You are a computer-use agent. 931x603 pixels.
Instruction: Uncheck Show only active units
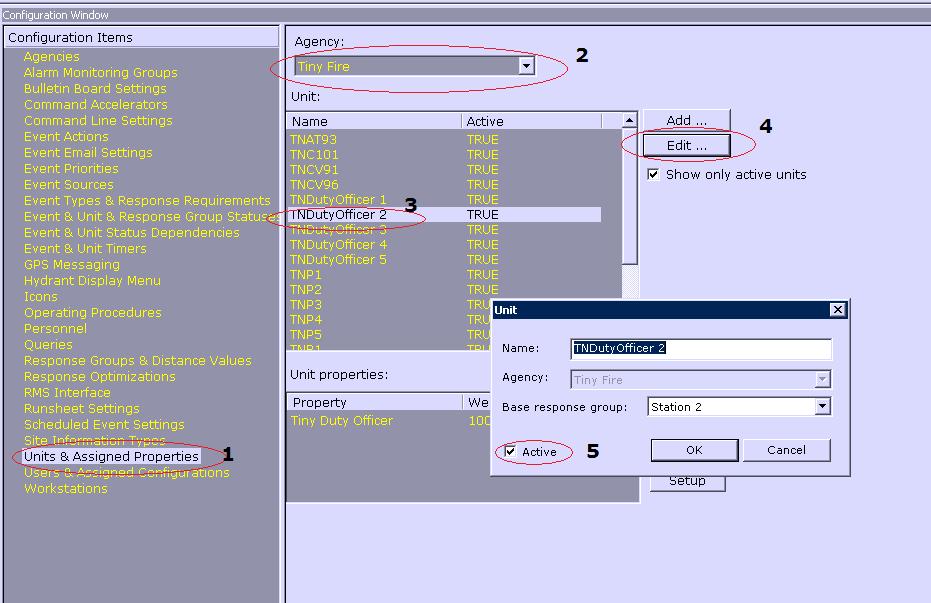[x=653, y=174]
